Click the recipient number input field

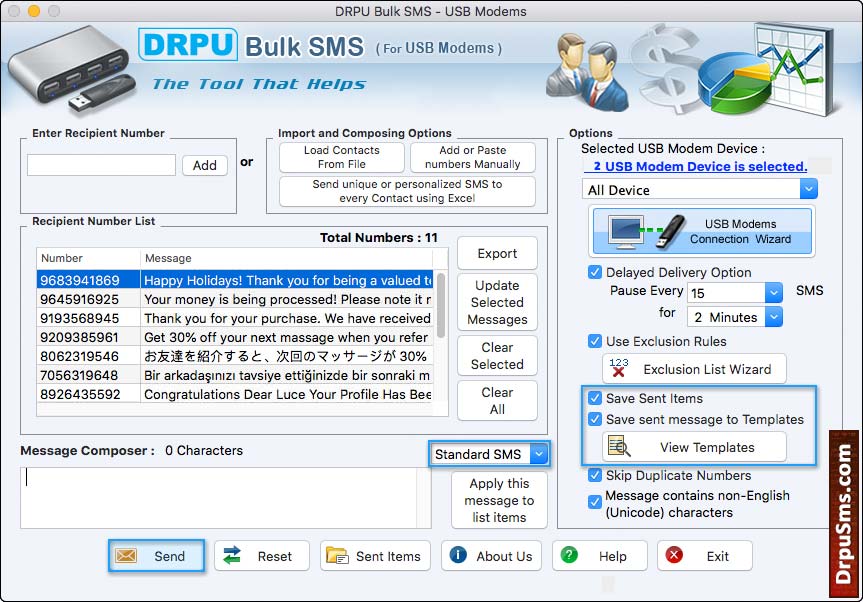click(101, 165)
